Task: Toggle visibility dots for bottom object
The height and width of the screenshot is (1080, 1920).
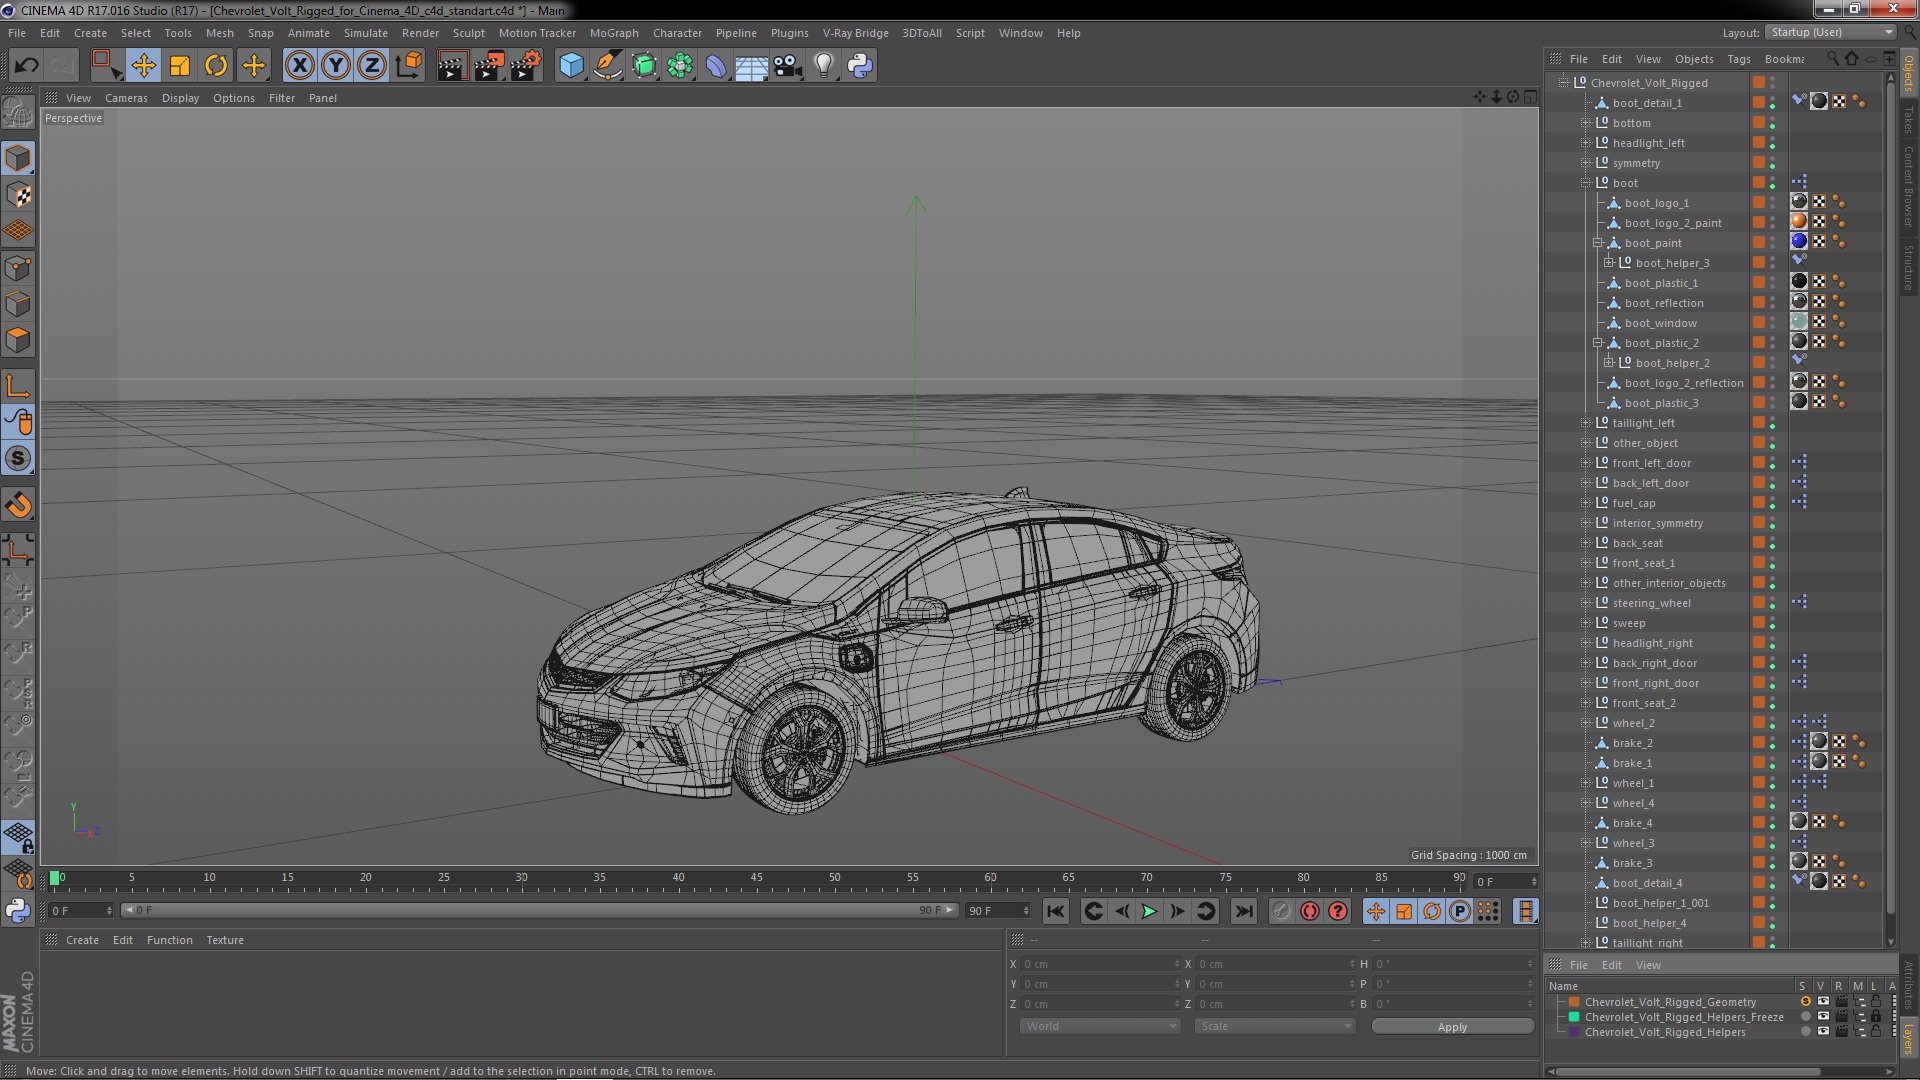Action: (1772, 123)
